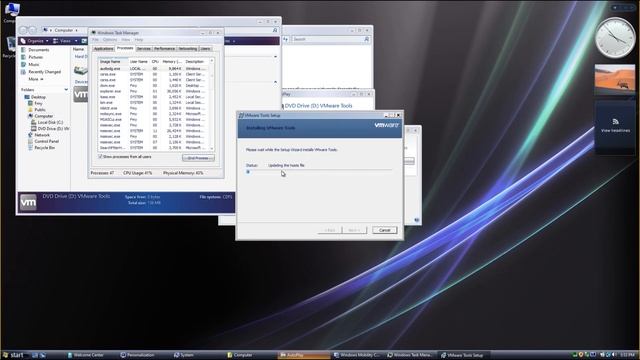Screen dimensions: 640x360
Task: Select the explorer.exe process row
Action: [x=153, y=91]
